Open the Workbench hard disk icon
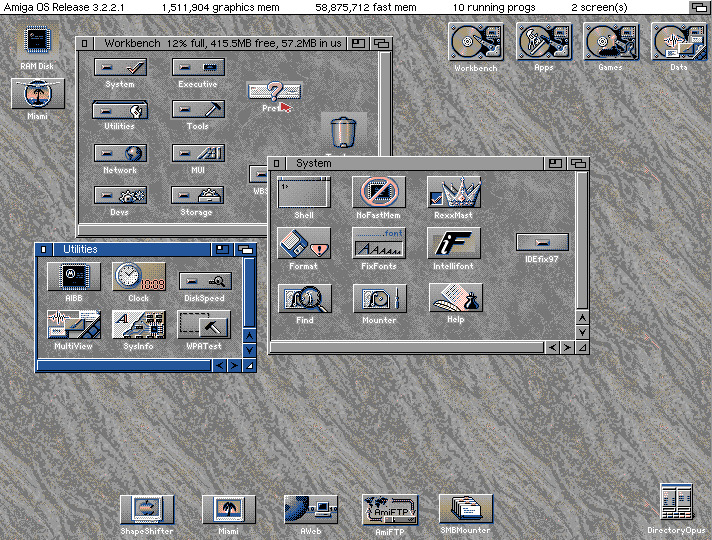Image resolution: width=712 pixels, height=540 pixels. coord(476,42)
